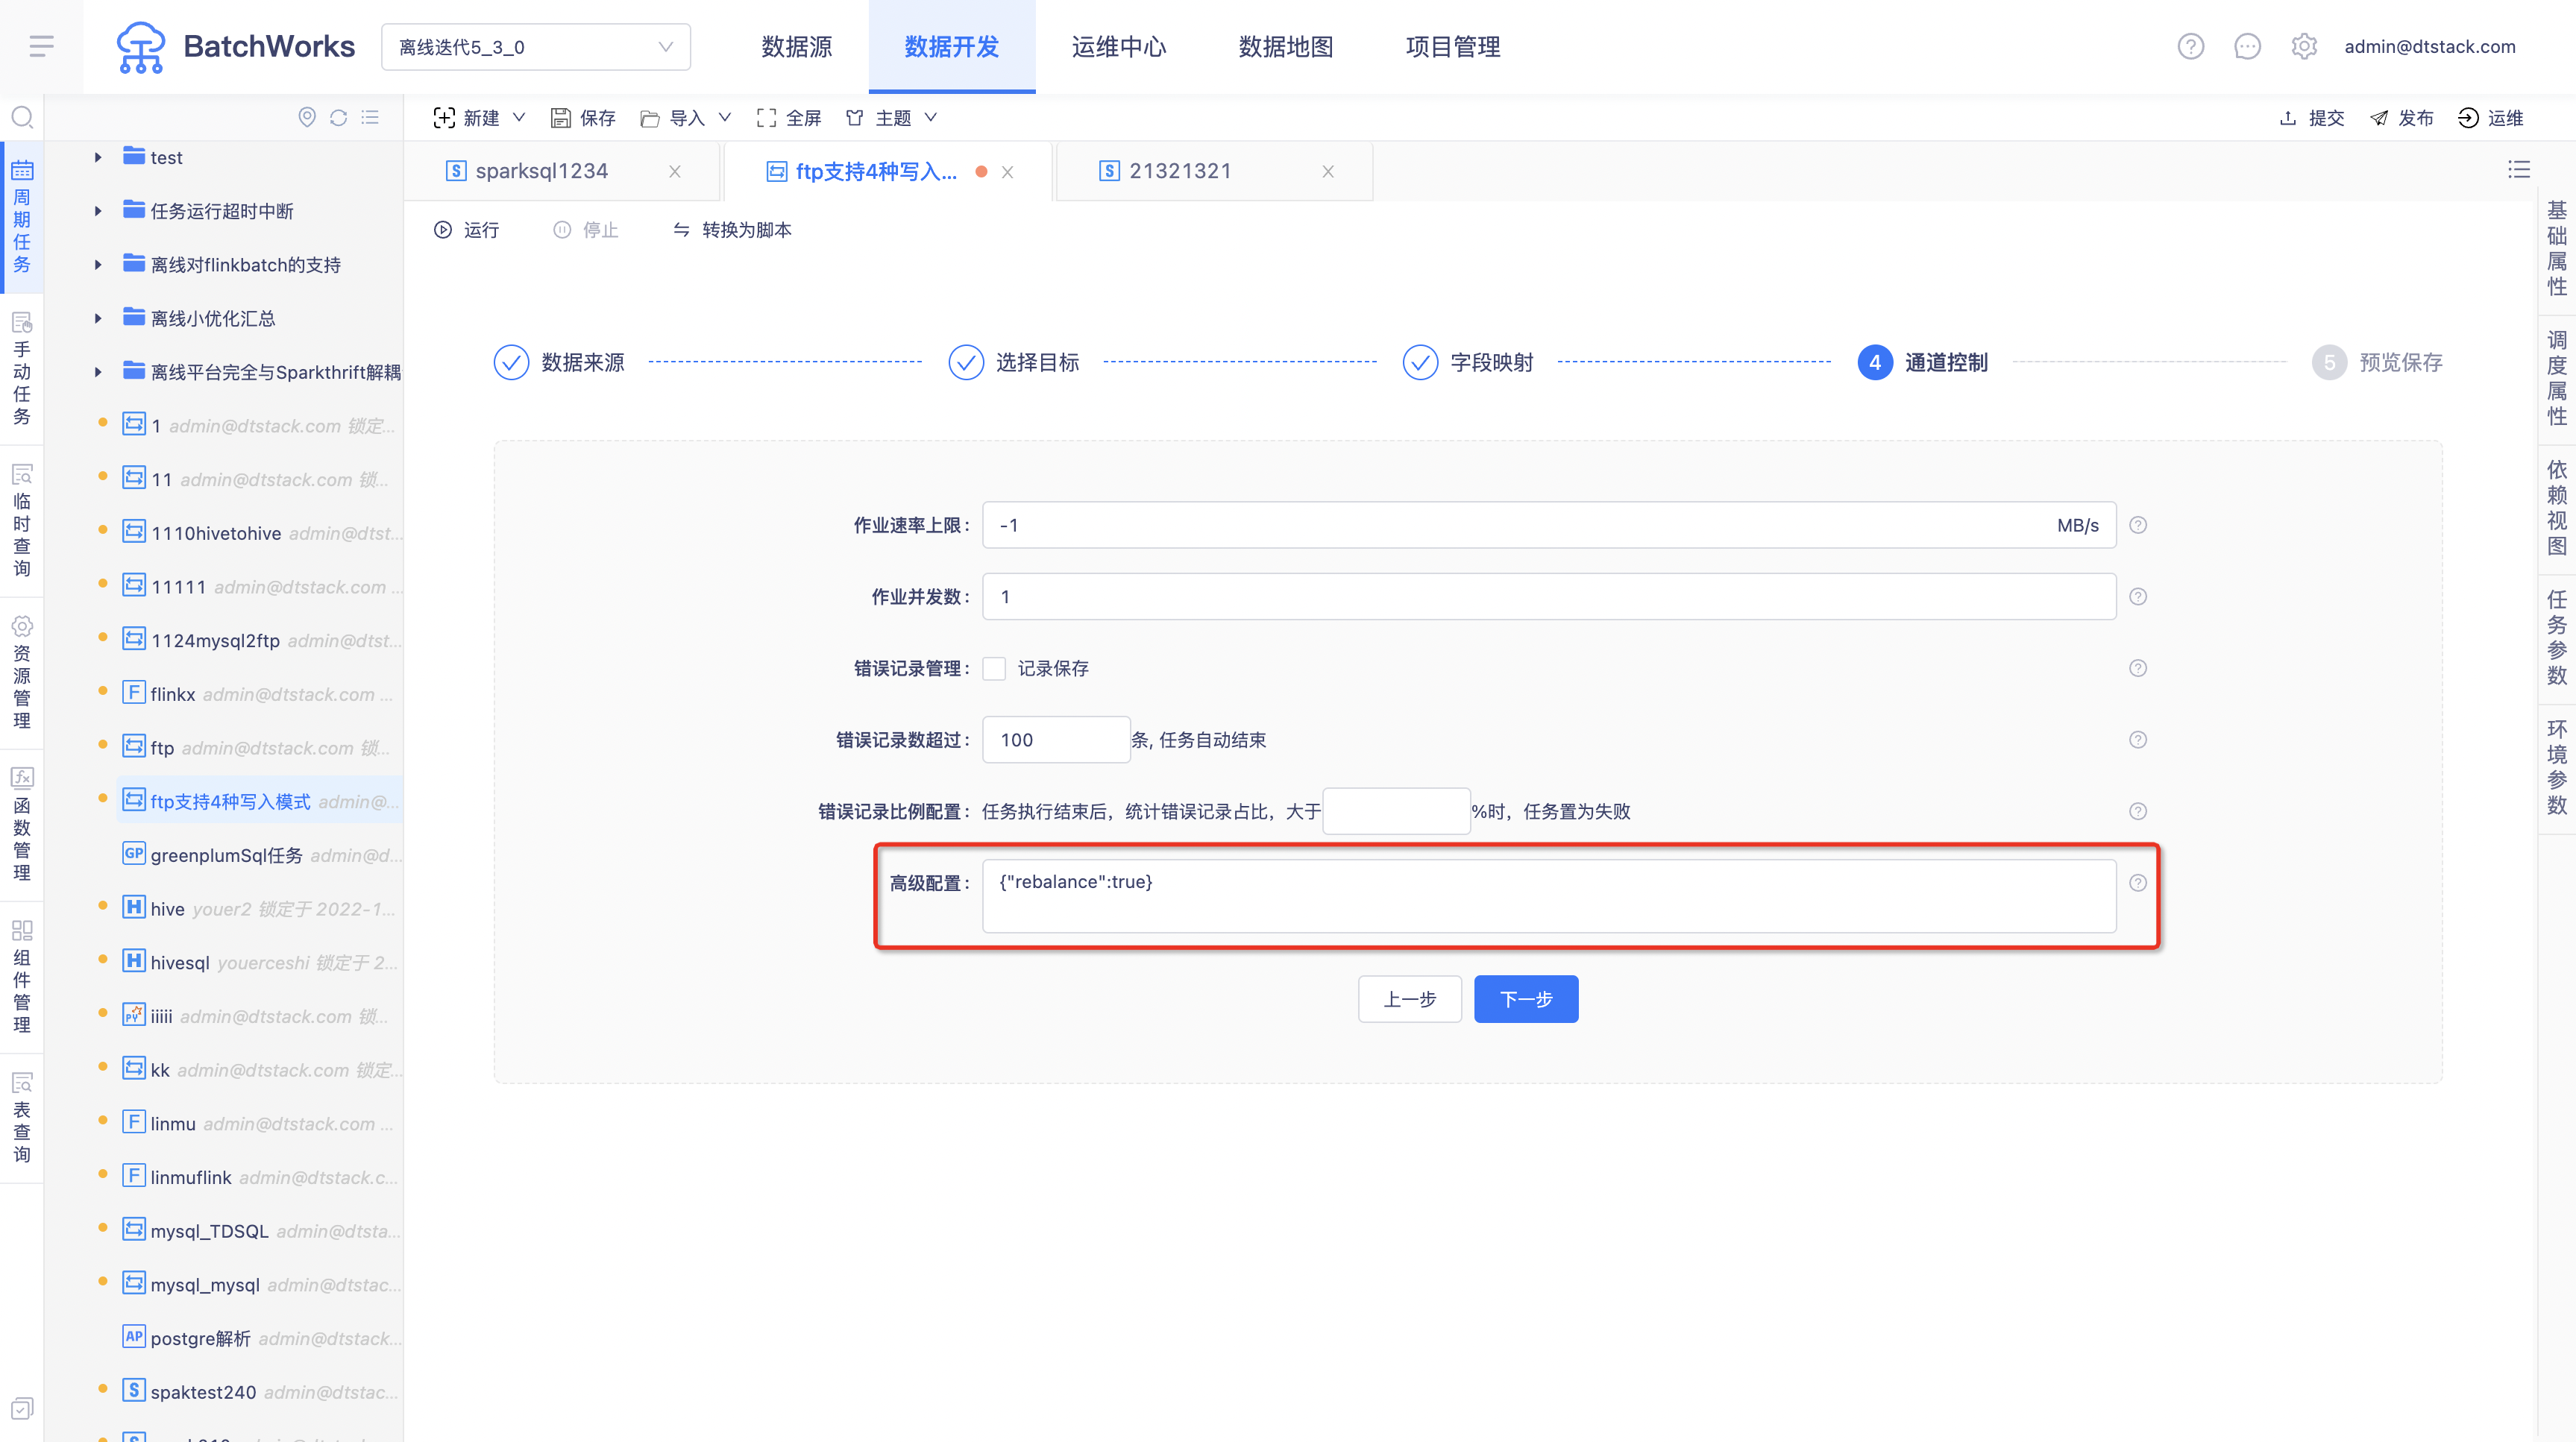Open the 资源管理 sidebar panel
Viewport: 2576px width, 1442px height.
22,673
